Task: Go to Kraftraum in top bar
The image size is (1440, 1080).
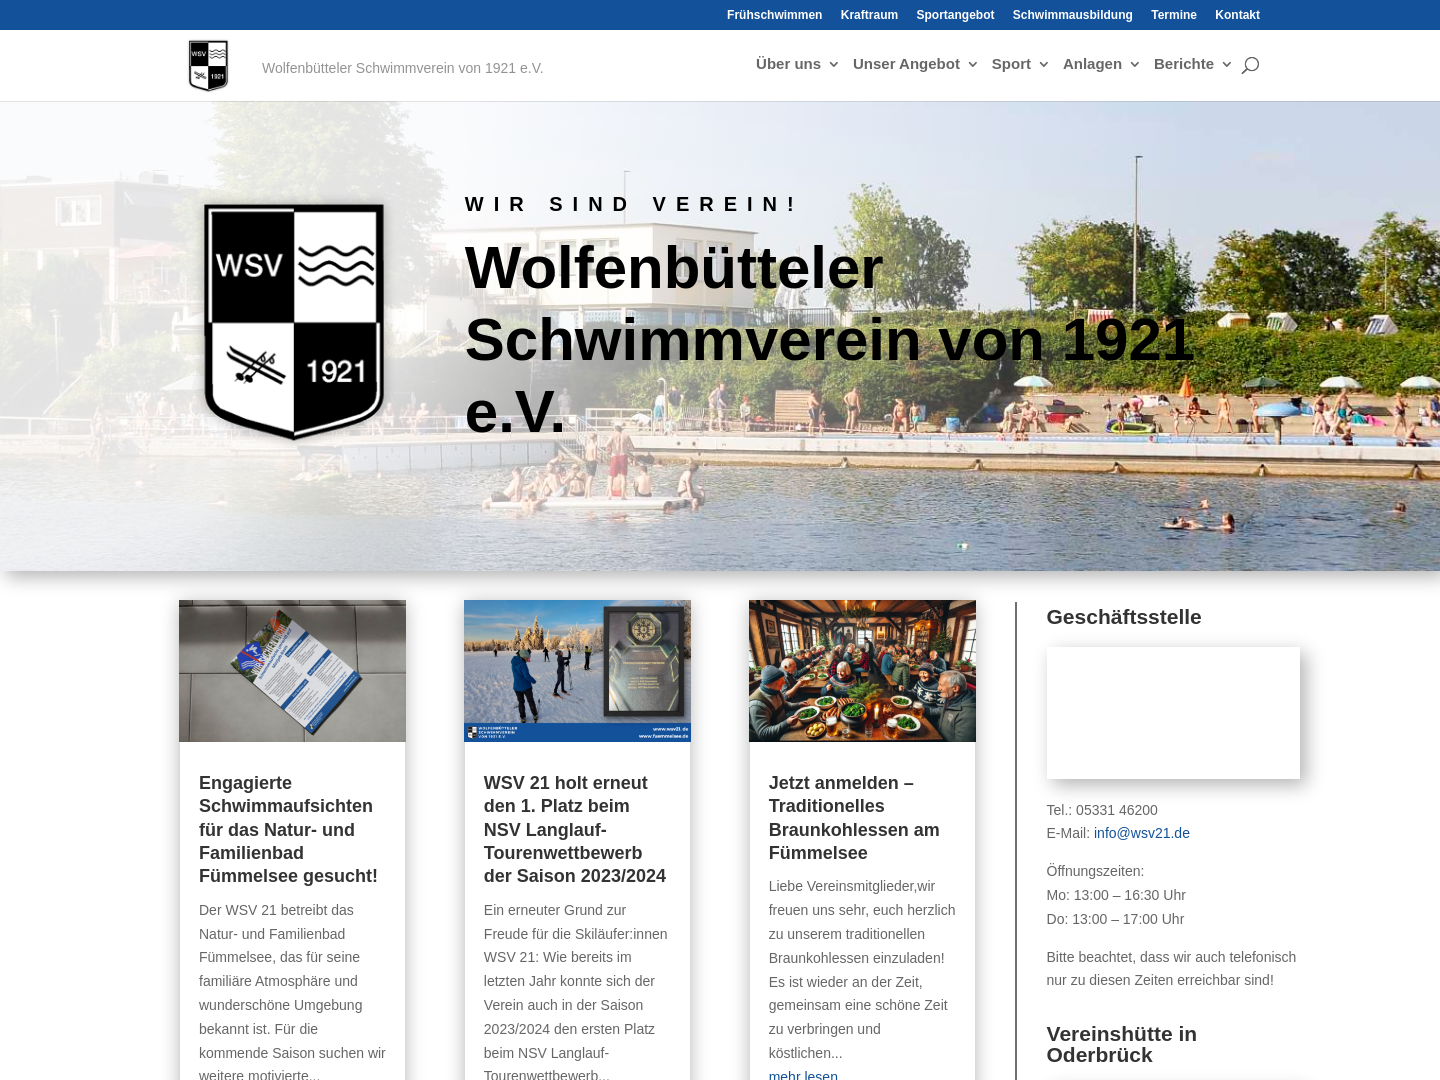Action: point(869,15)
